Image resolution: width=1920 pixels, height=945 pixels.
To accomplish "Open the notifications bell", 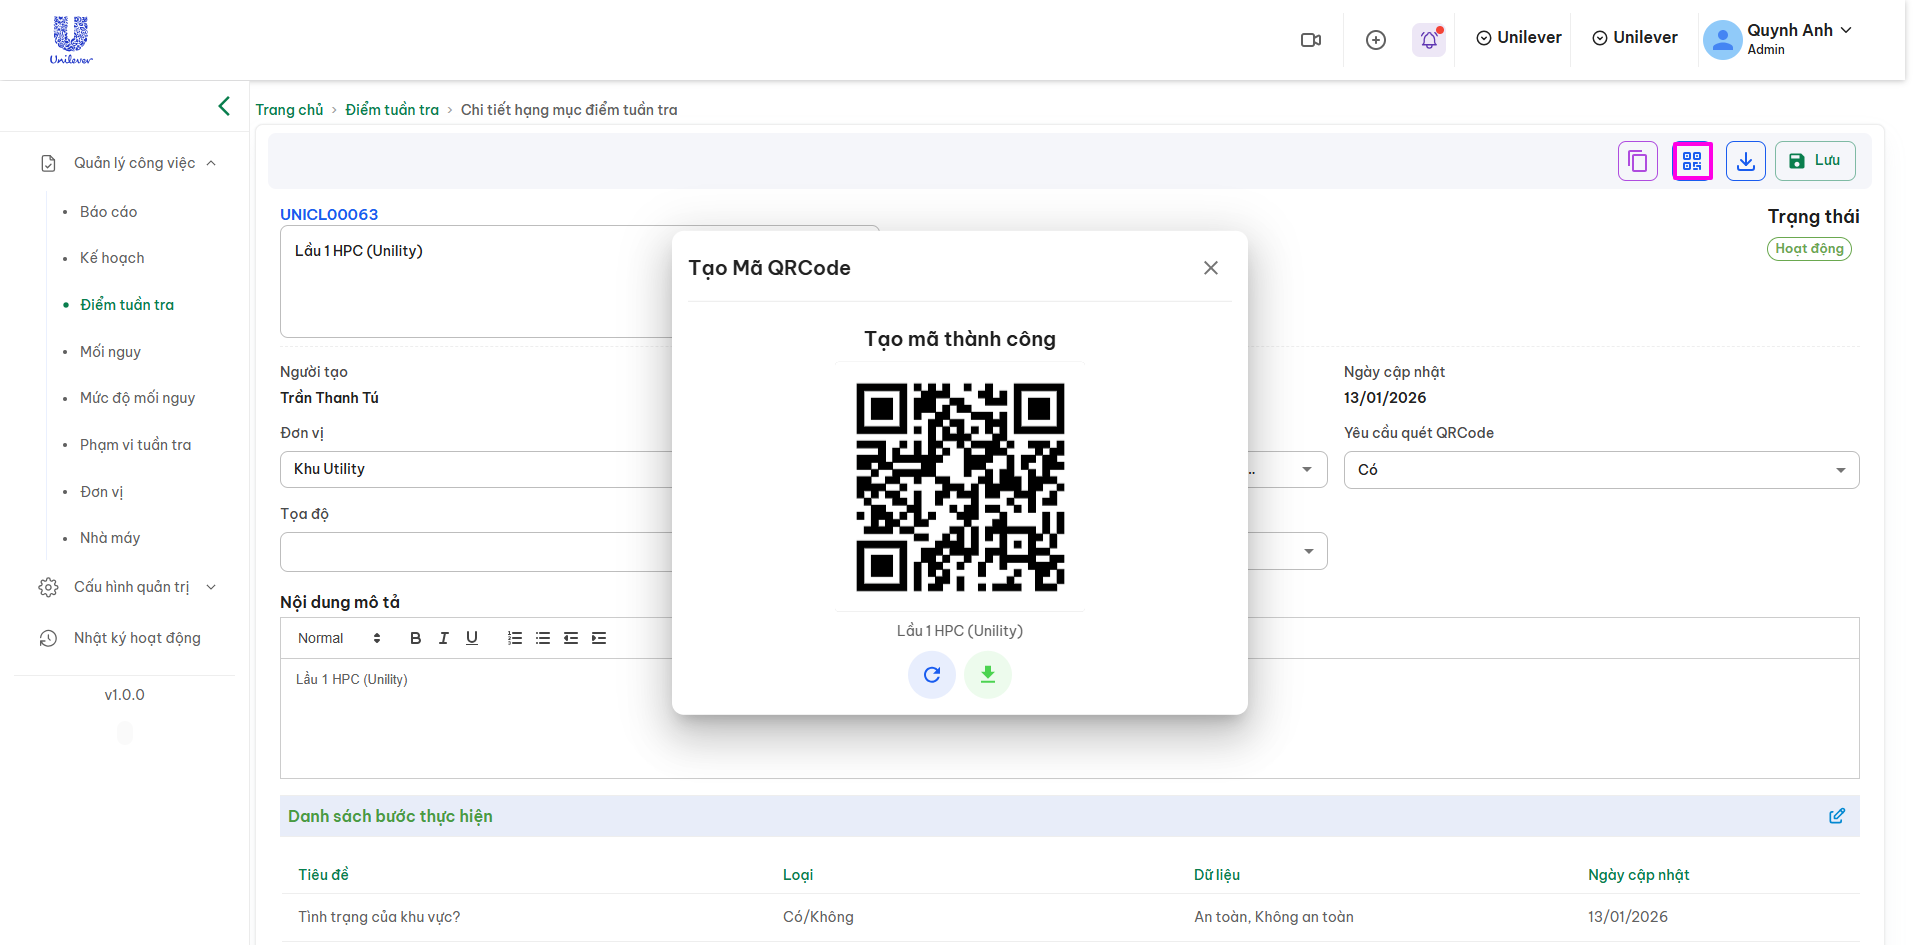I will pos(1429,39).
